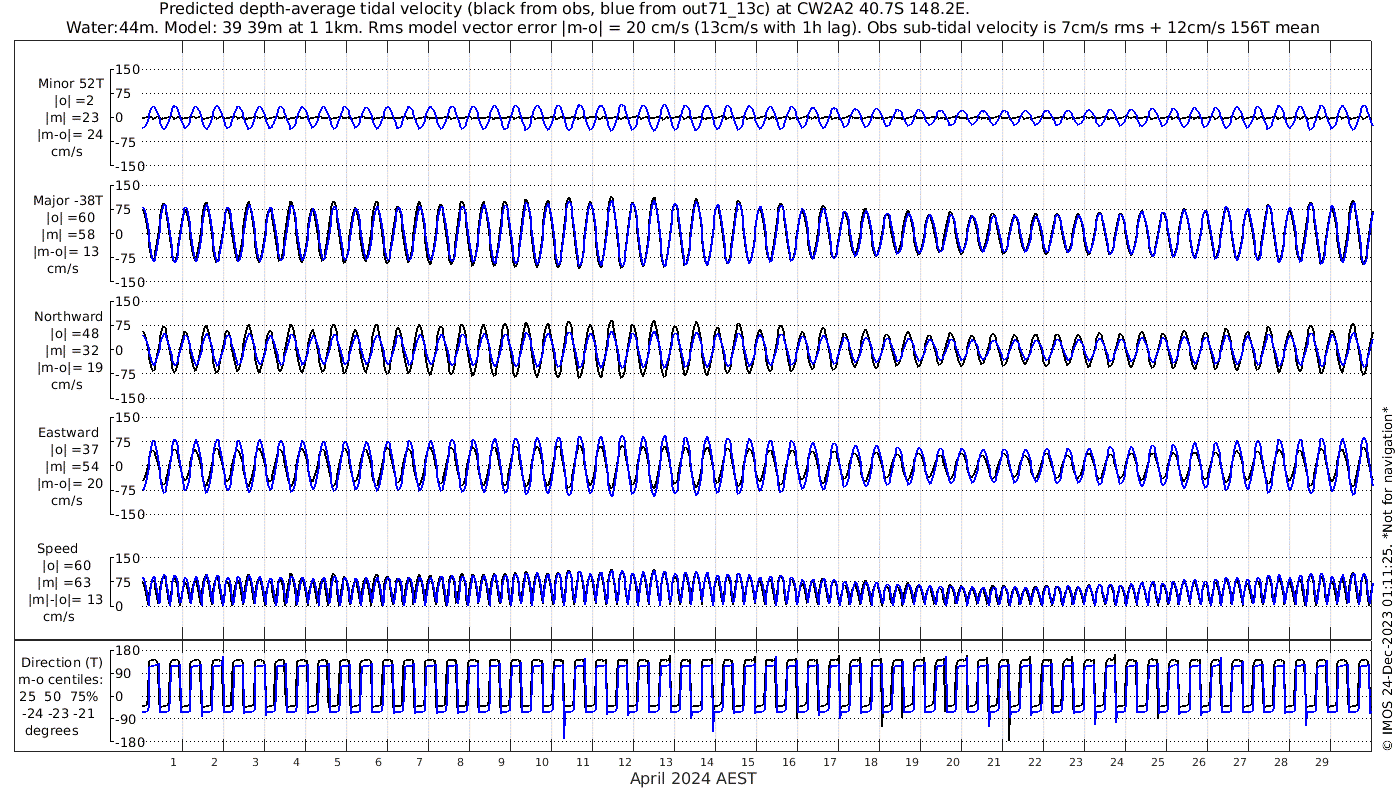This screenshot has width=1400, height=800.
Task: Select day 10 on the April date axis
Action: tap(542, 762)
